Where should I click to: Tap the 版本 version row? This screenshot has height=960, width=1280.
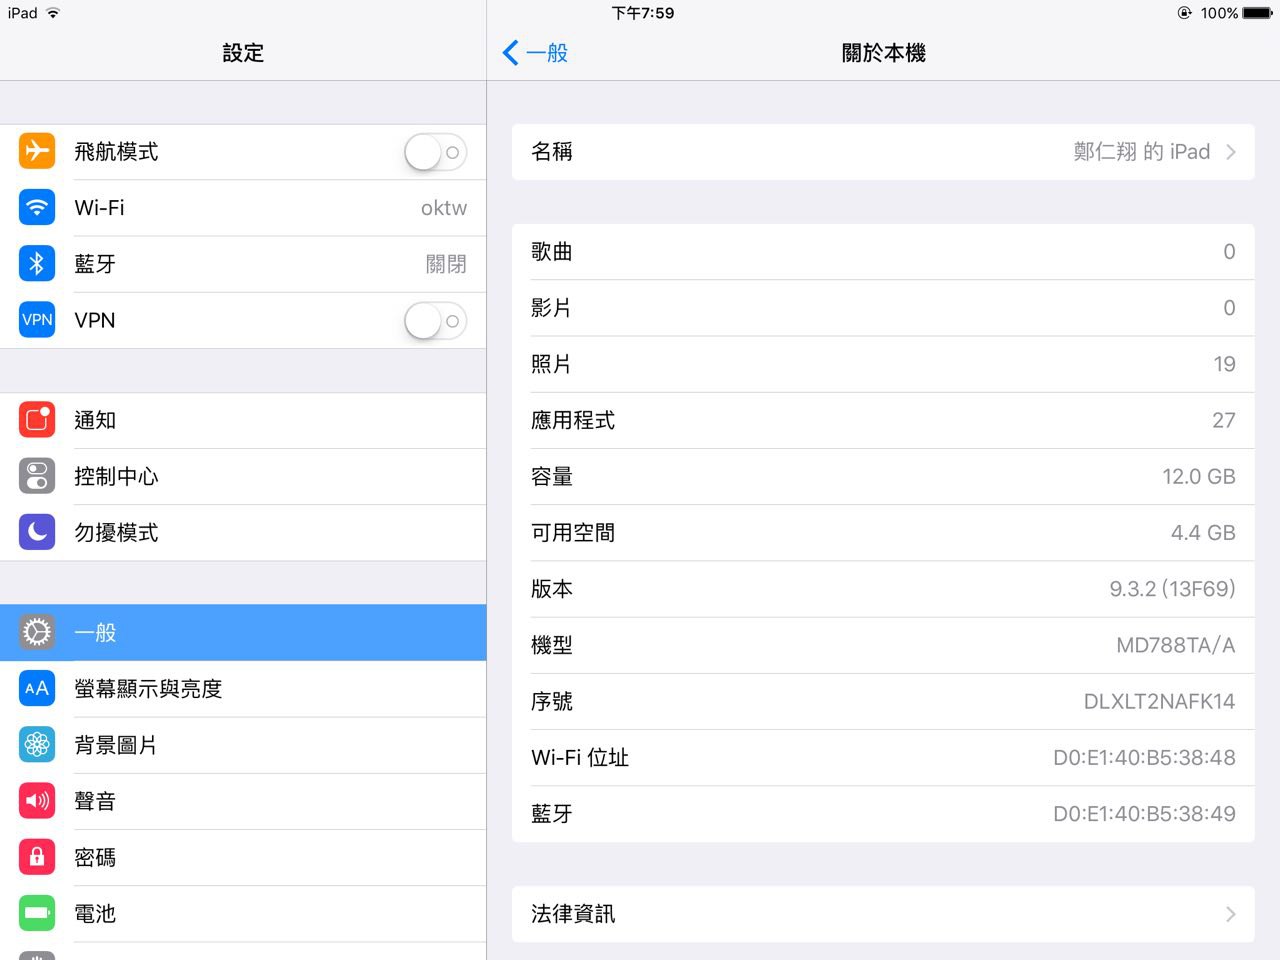pos(883,589)
